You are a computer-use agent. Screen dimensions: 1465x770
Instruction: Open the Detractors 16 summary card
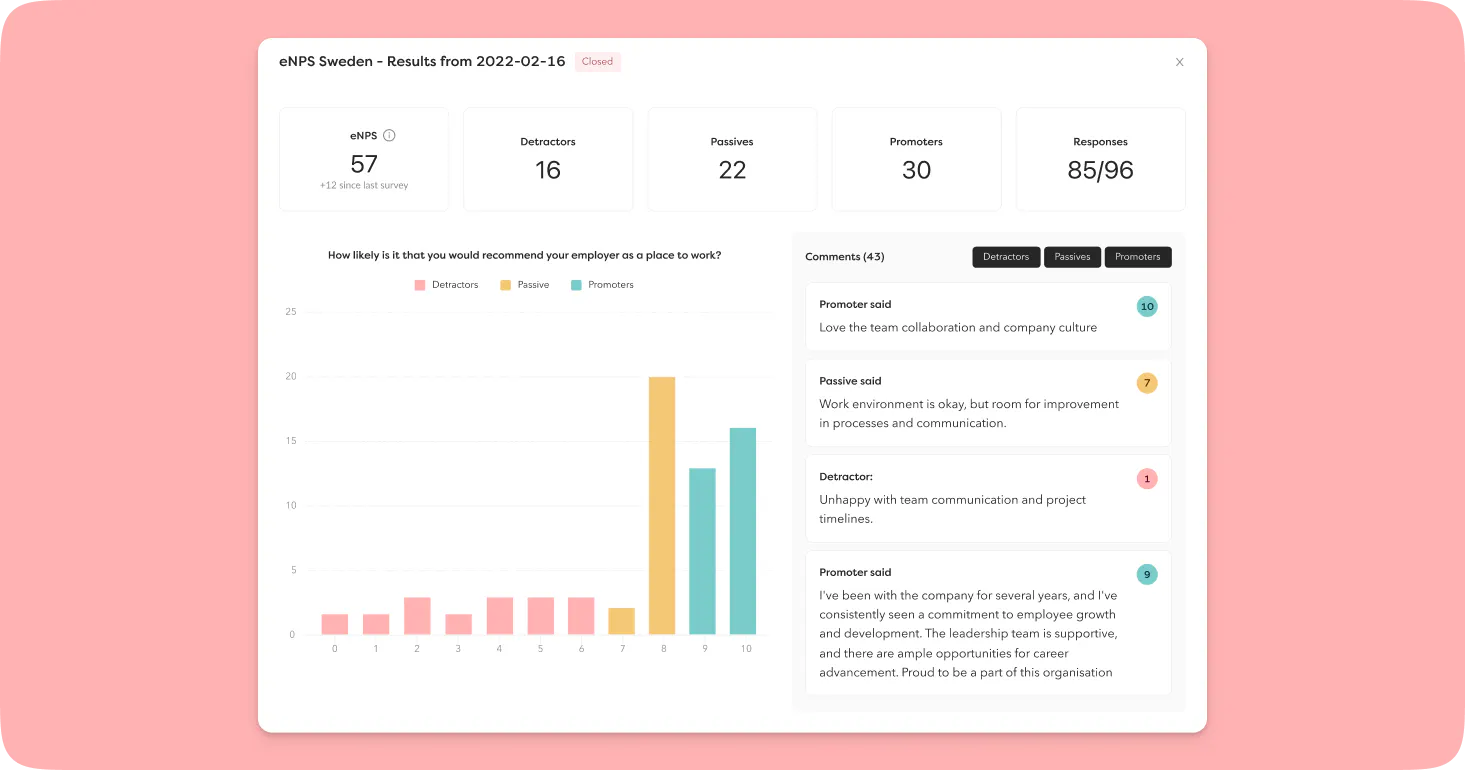coord(548,159)
